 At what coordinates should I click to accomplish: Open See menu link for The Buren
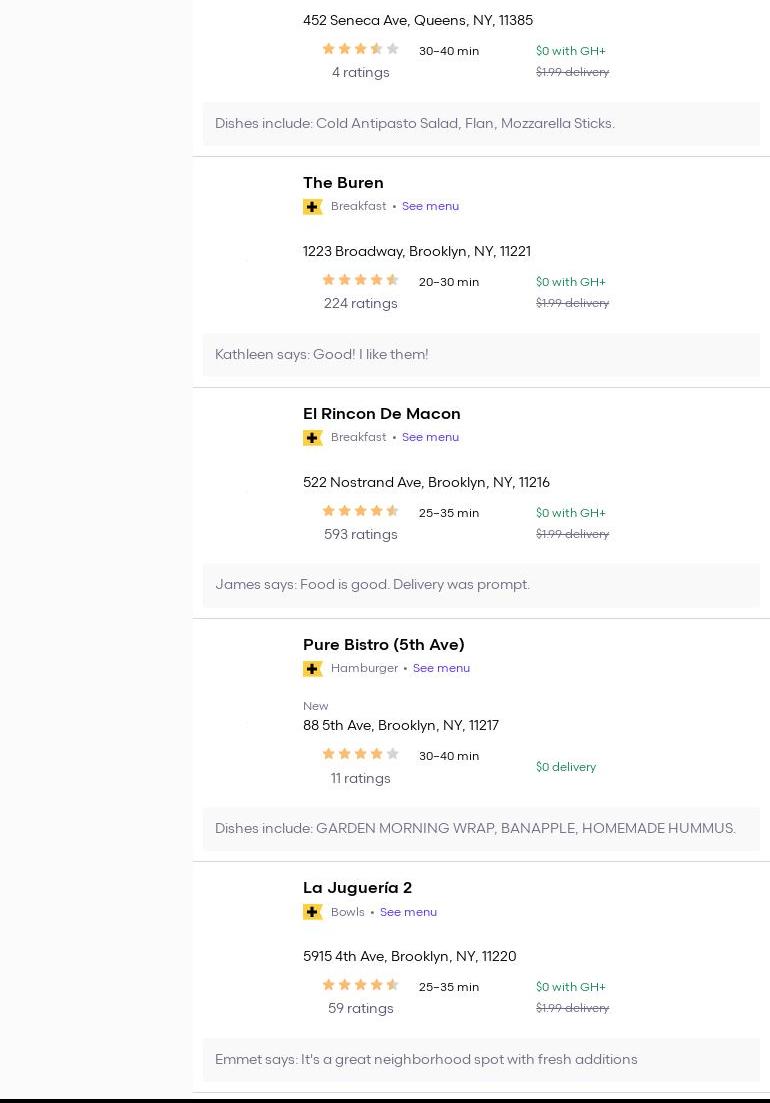430,207
